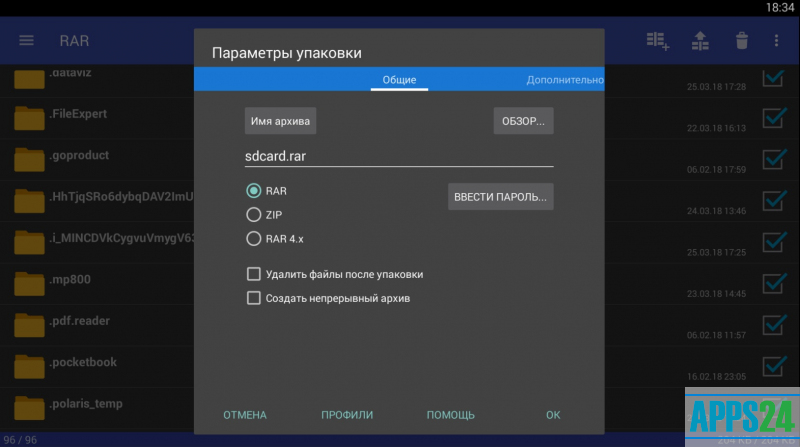Confirm packing with the 'OK' button
This screenshot has height=447, width=800.
click(553, 415)
